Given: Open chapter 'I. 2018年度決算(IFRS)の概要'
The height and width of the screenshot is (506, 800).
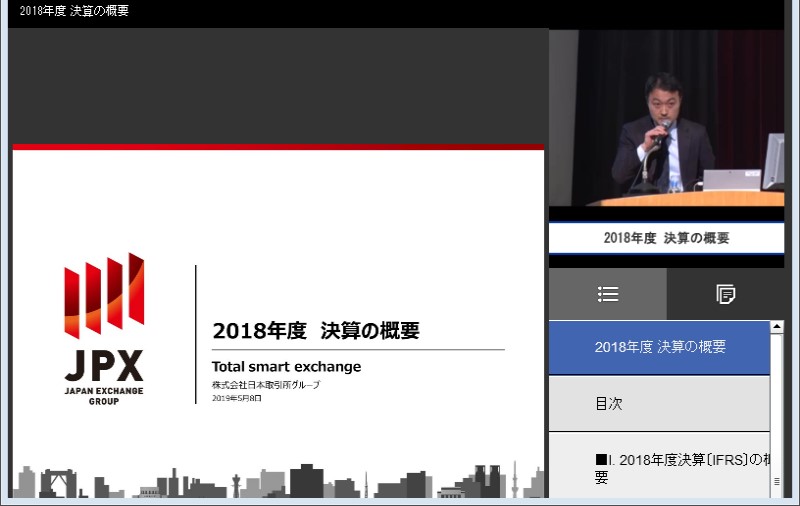Looking at the screenshot, I should 659,467.
